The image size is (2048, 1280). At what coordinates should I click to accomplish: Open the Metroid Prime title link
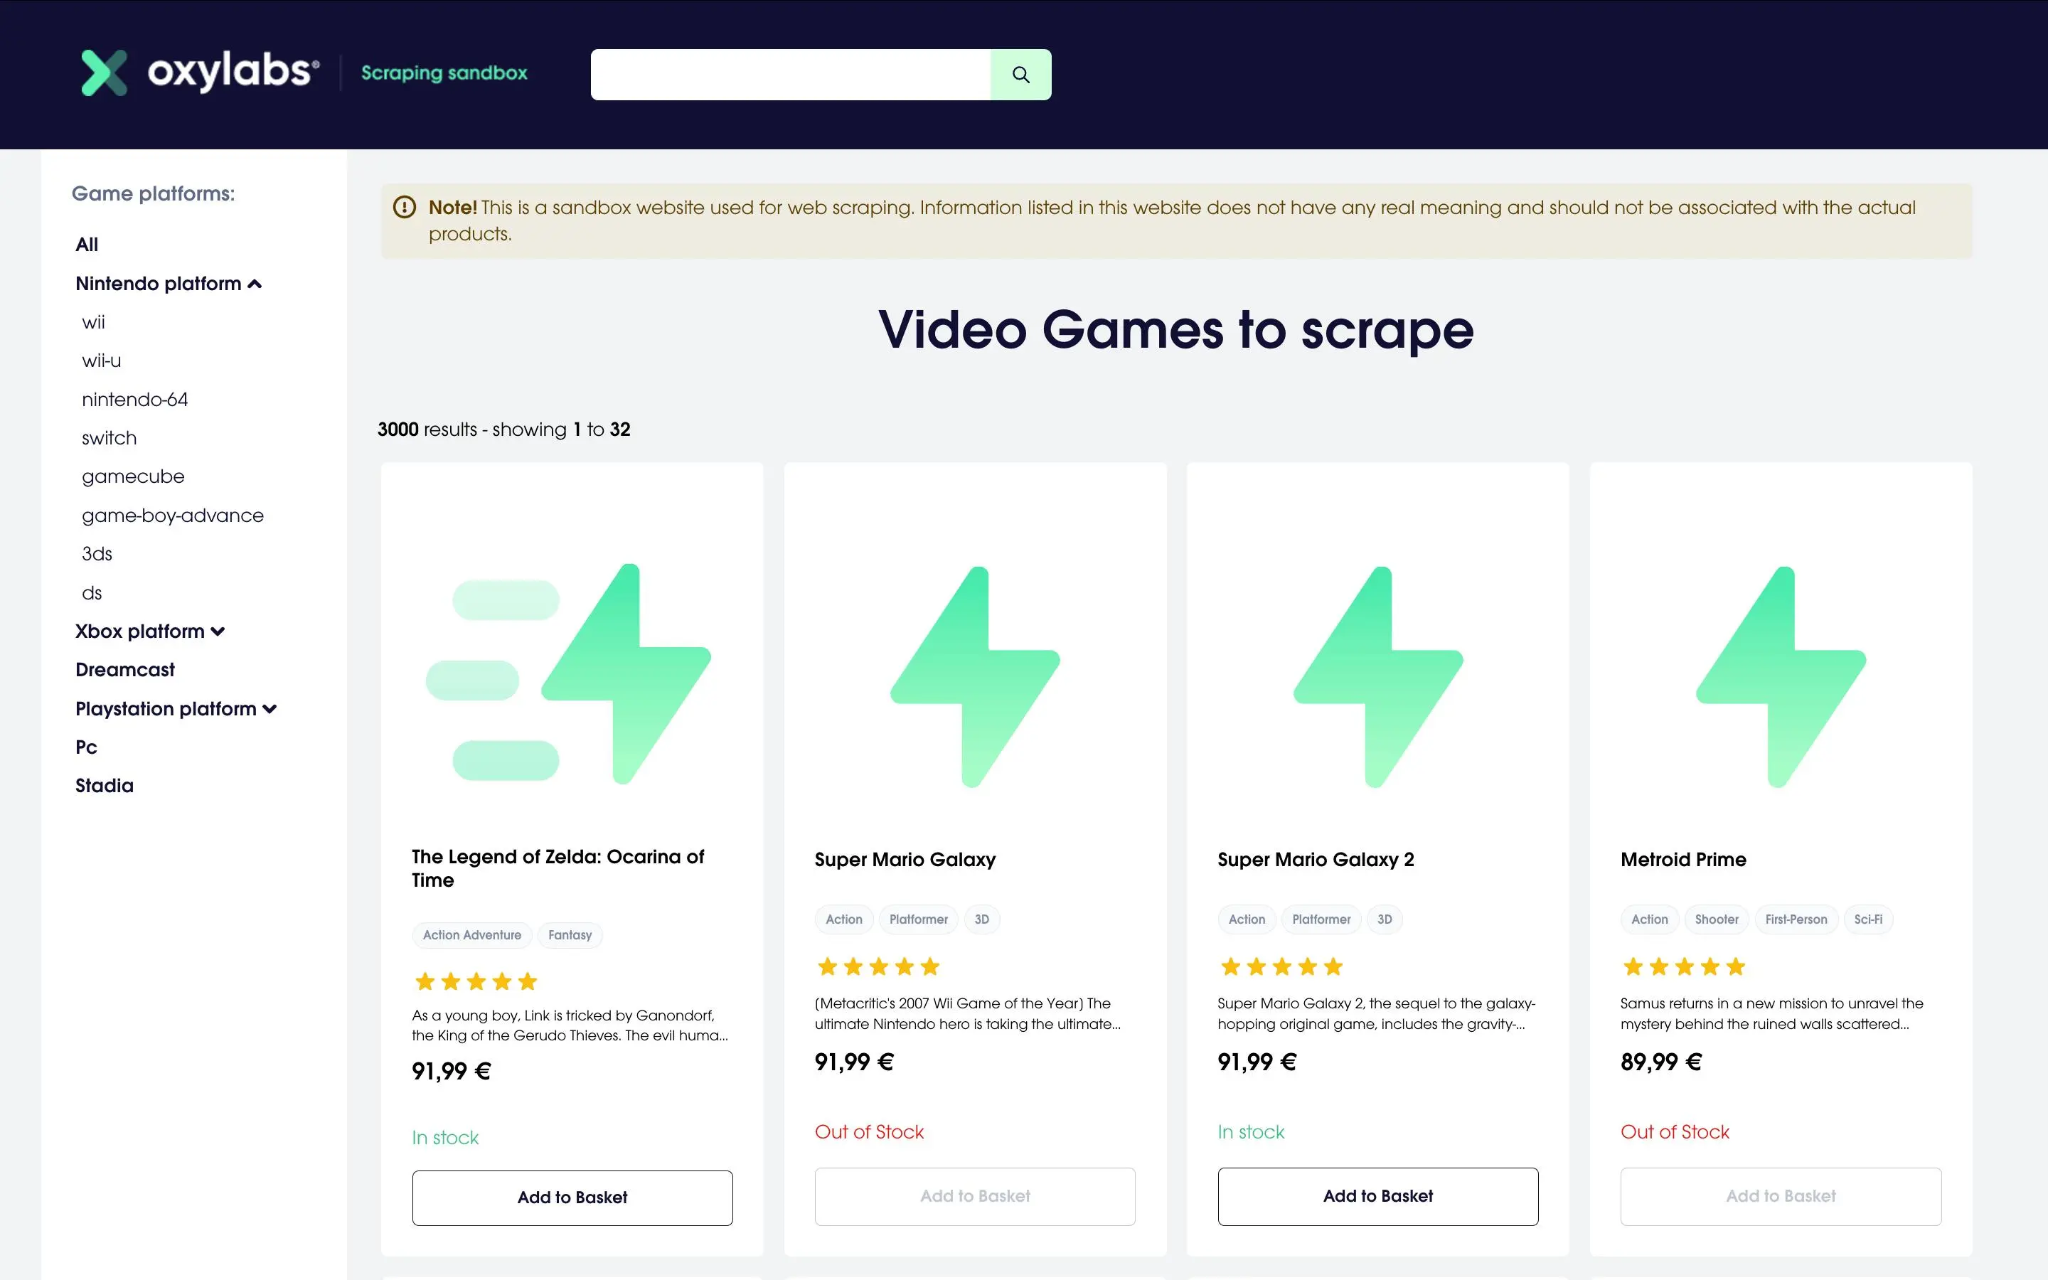click(x=1683, y=859)
